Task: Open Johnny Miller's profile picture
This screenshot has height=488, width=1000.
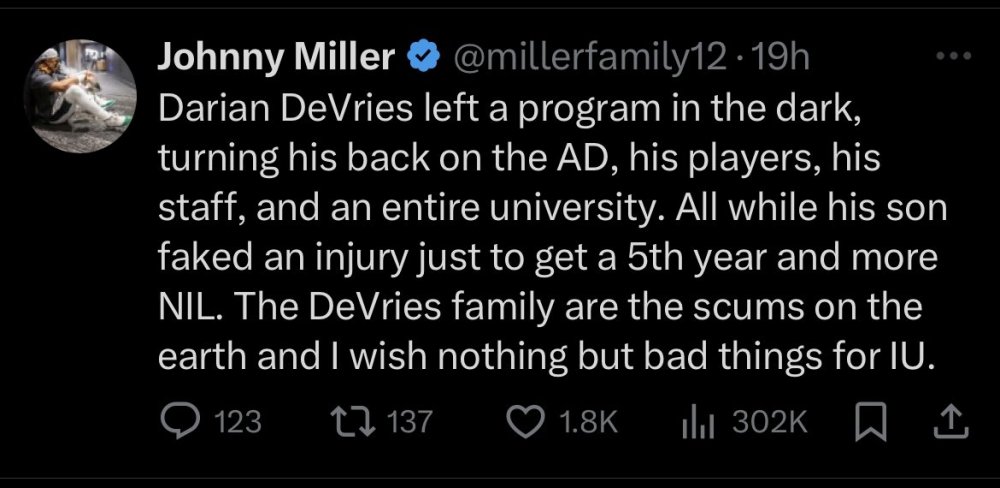Action: 89,95
